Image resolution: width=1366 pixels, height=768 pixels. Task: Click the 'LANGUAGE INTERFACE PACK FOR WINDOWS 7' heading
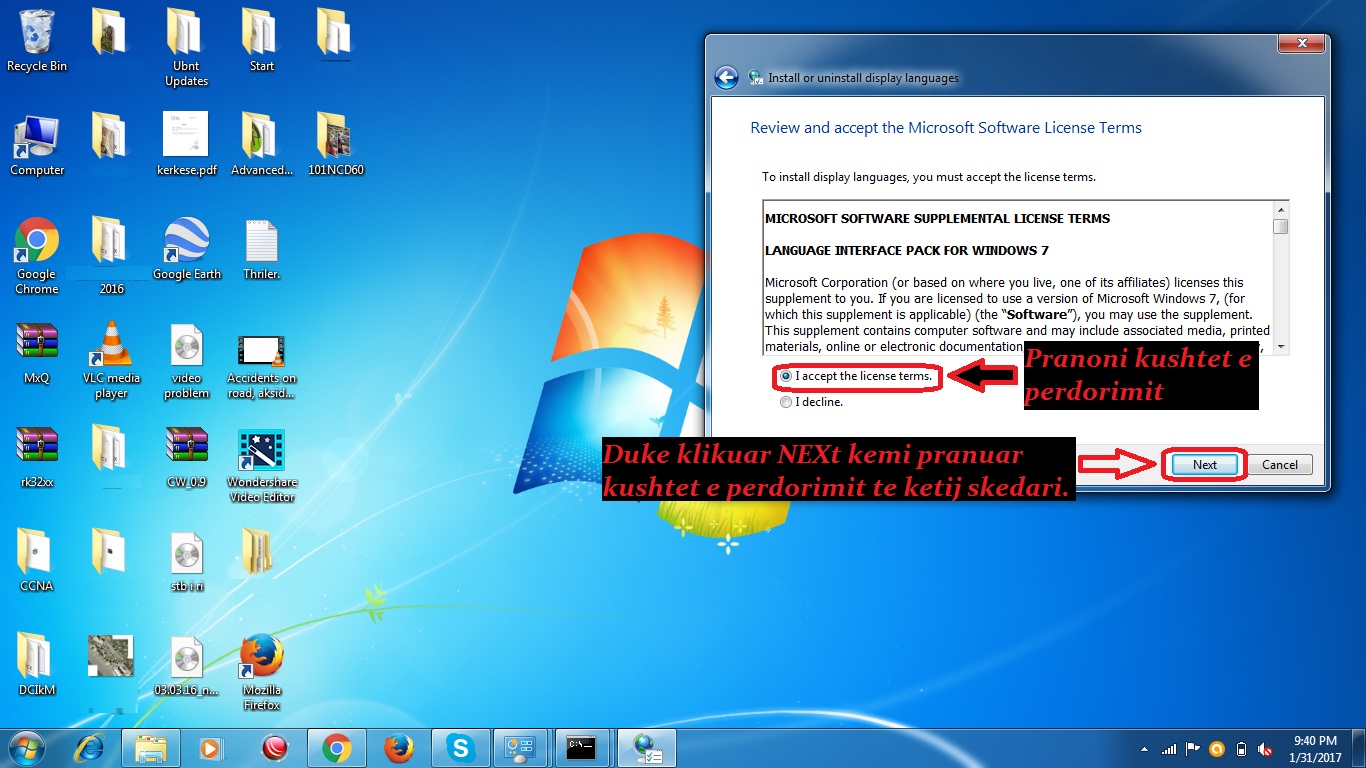point(907,250)
